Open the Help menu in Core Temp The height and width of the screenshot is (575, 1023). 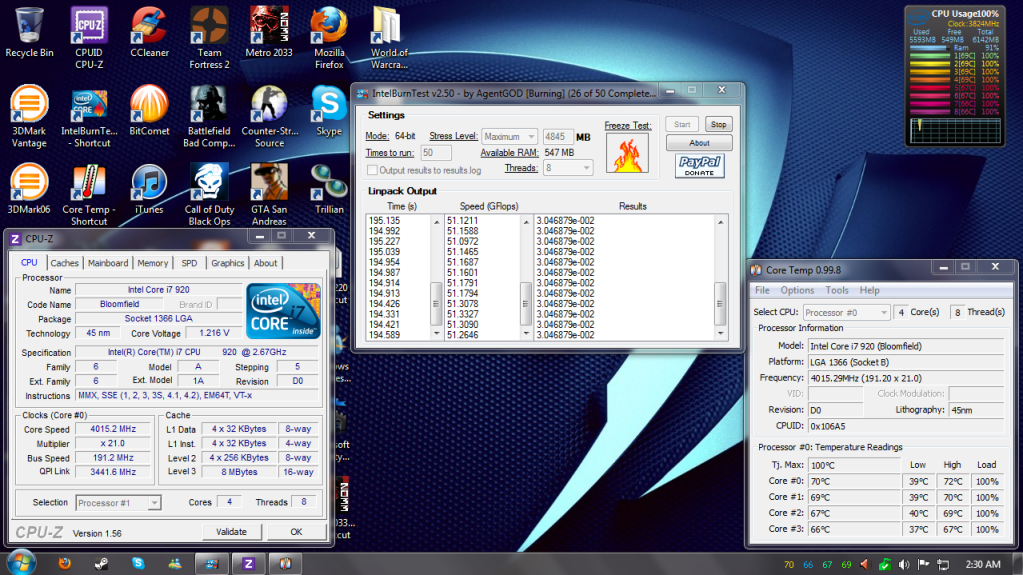869,290
